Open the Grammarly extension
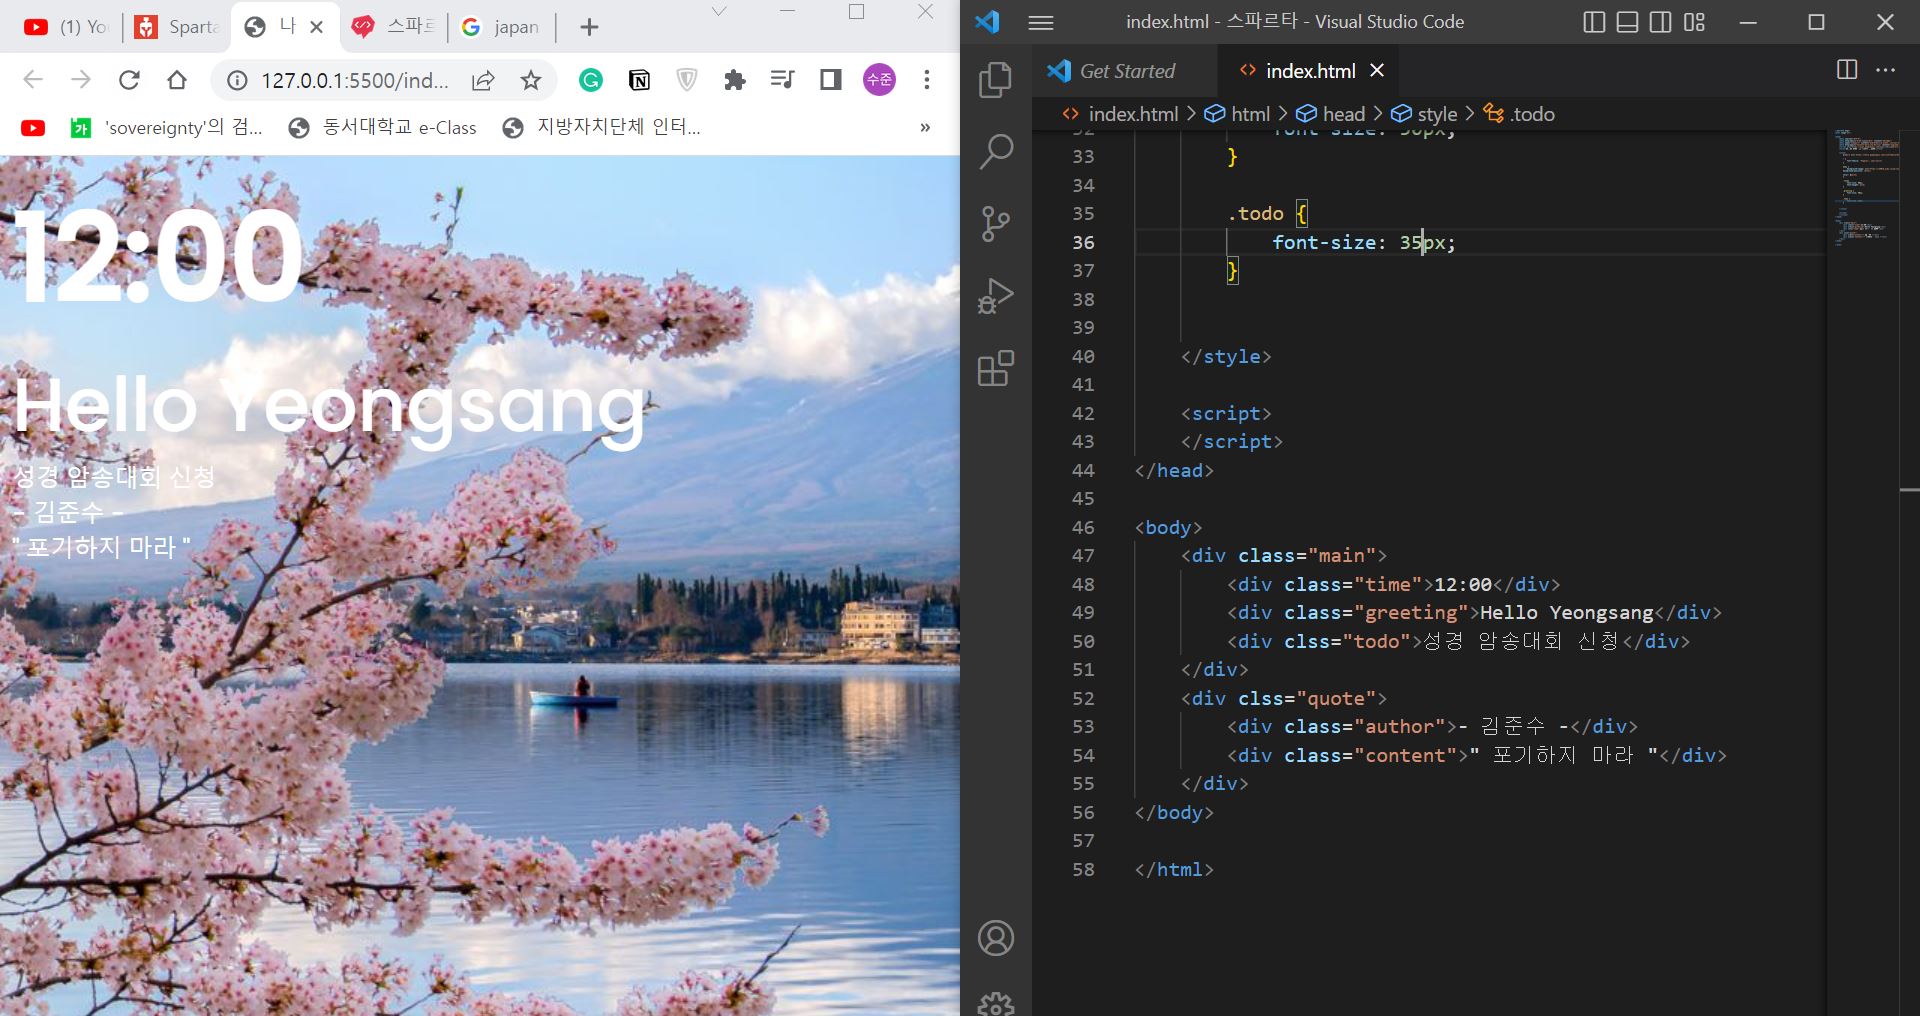The width and height of the screenshot is (1920, 1016). coord(591,80)
